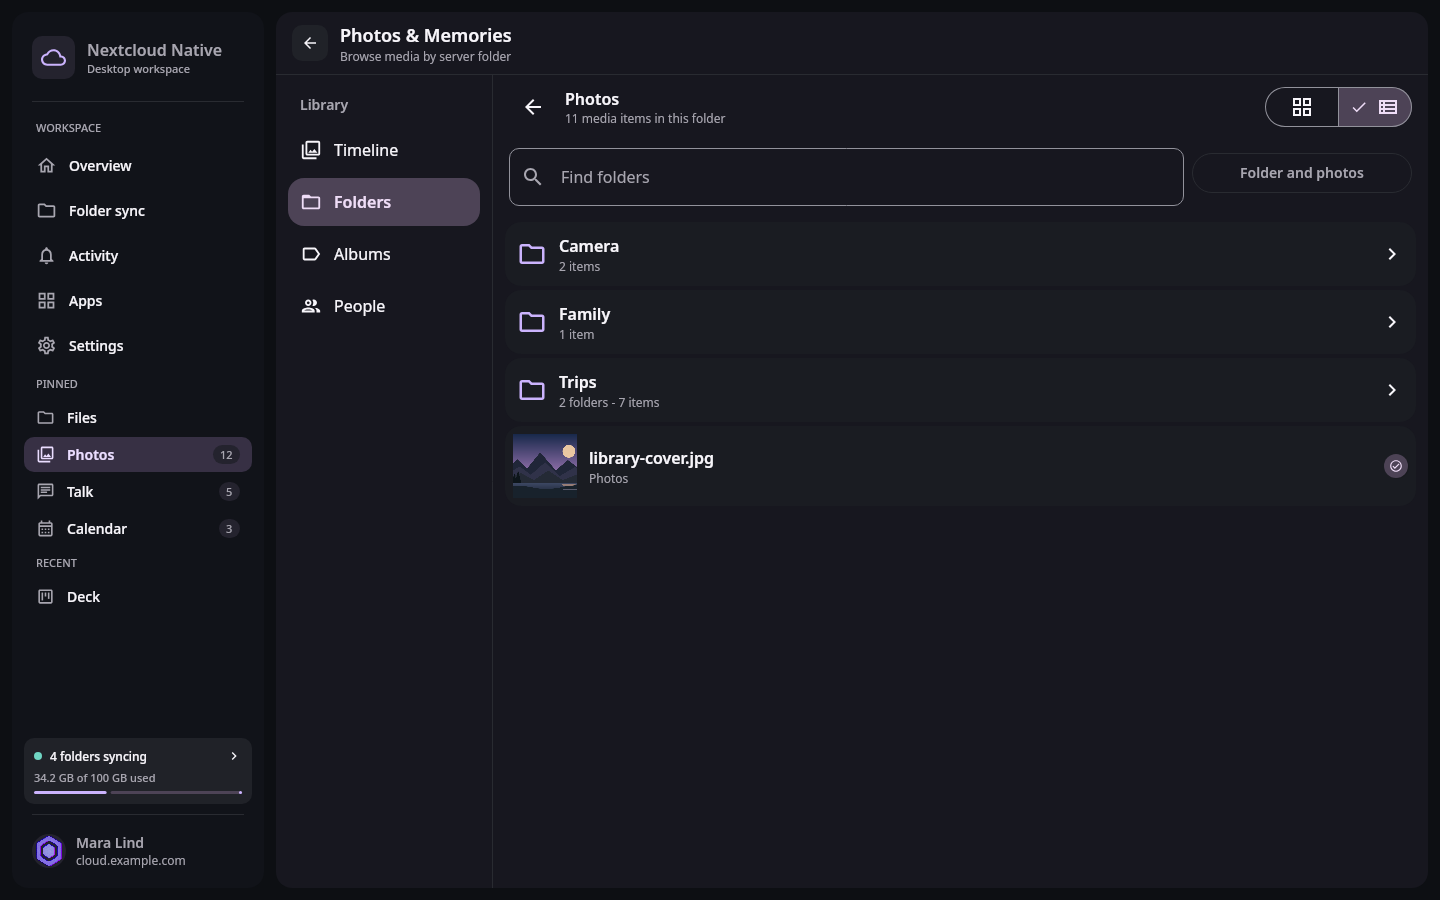Expand the 4 folders syncing status panel
Viewport: 1440px width, 900px height.
point(138,771)
